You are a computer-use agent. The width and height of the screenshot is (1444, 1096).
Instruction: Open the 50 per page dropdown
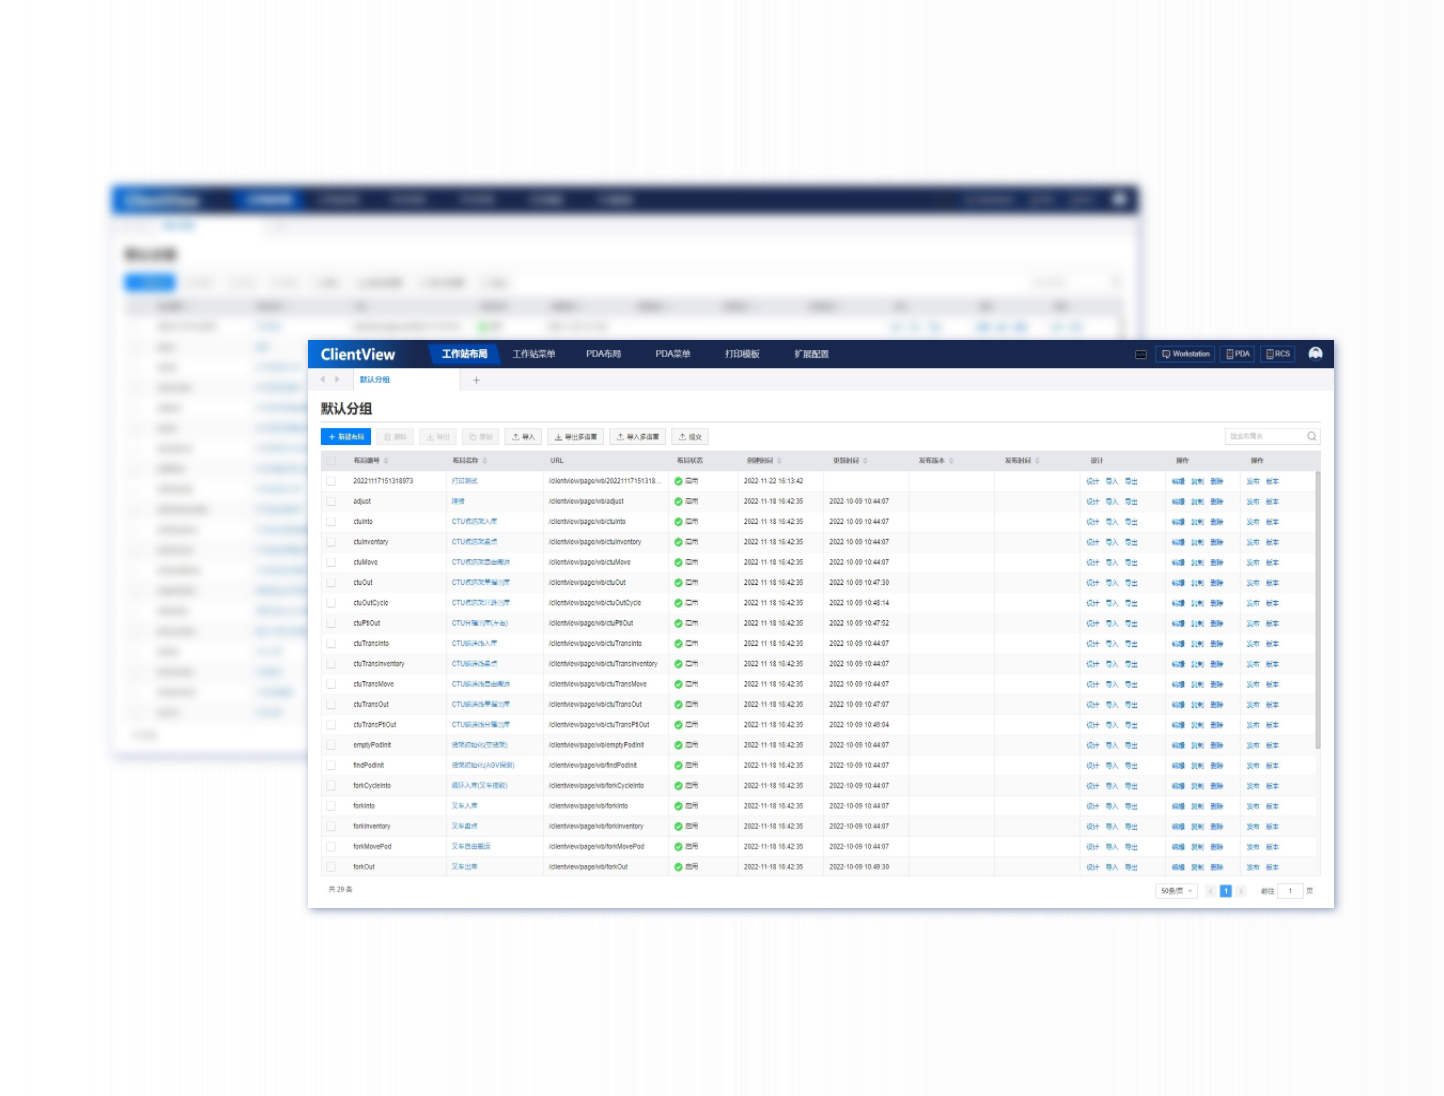pyautogui.click(x=1176, y=891)
